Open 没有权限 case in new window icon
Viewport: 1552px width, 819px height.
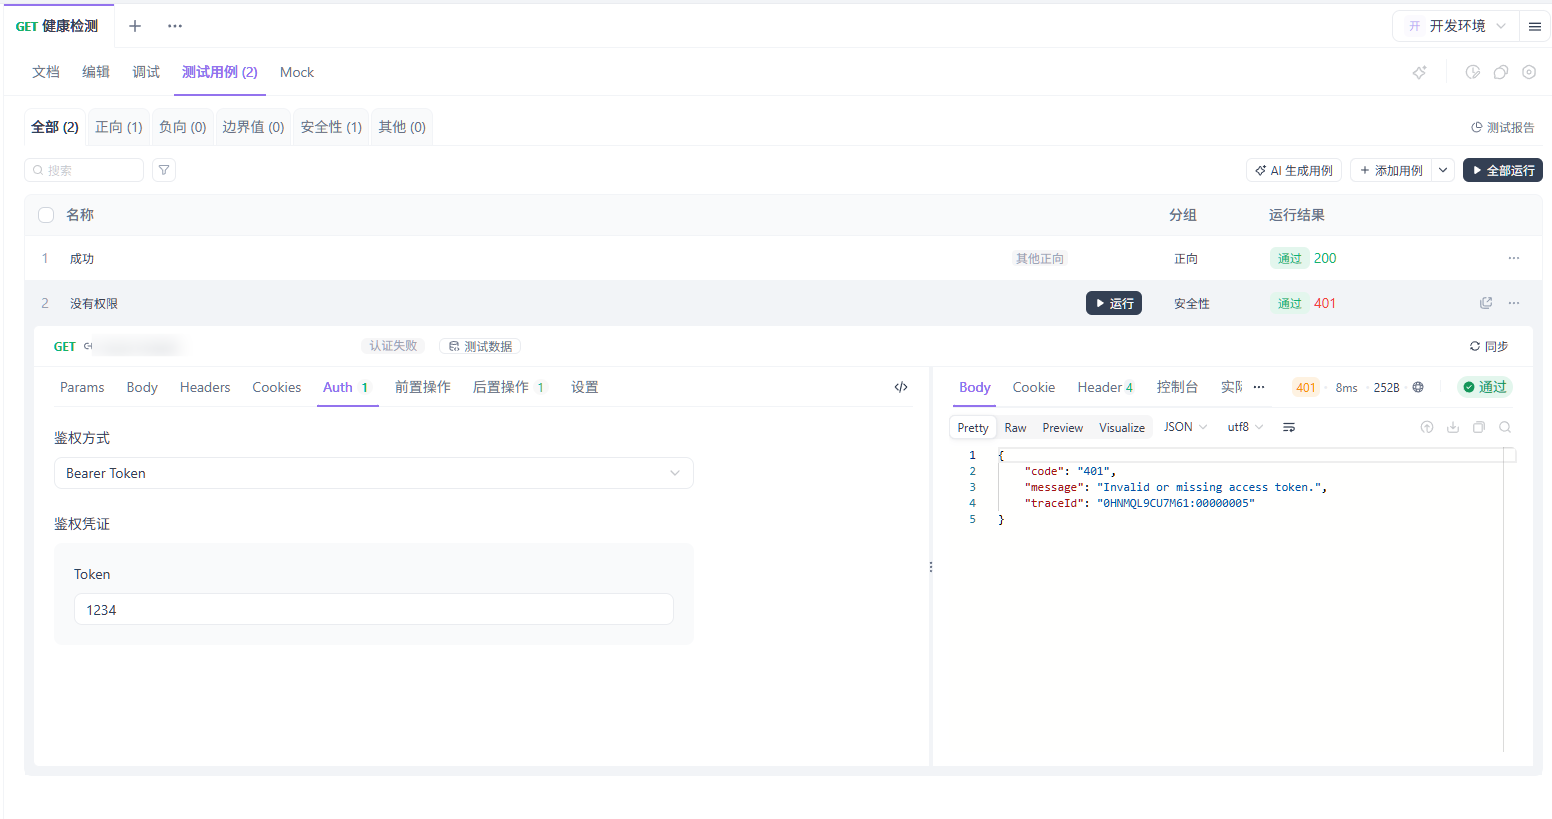coord(1486,303)
